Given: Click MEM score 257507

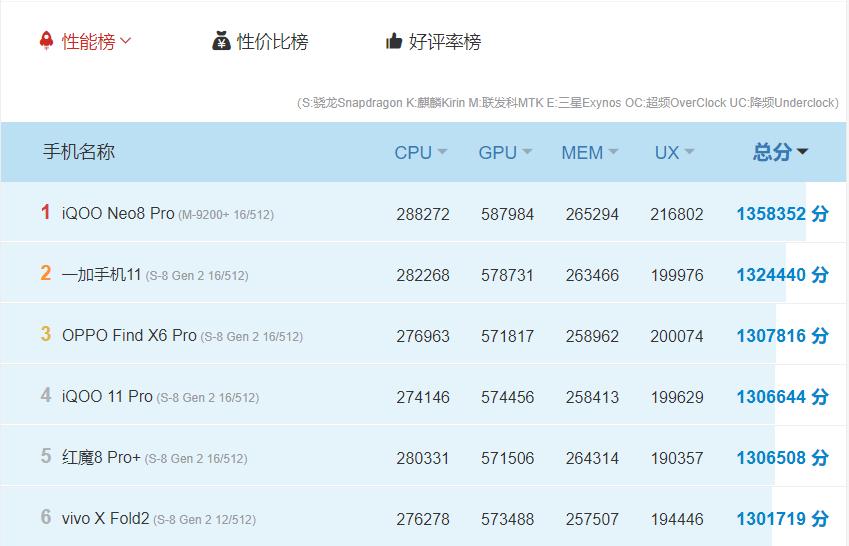Looking at the screenshot, I should tap(592, 519).
